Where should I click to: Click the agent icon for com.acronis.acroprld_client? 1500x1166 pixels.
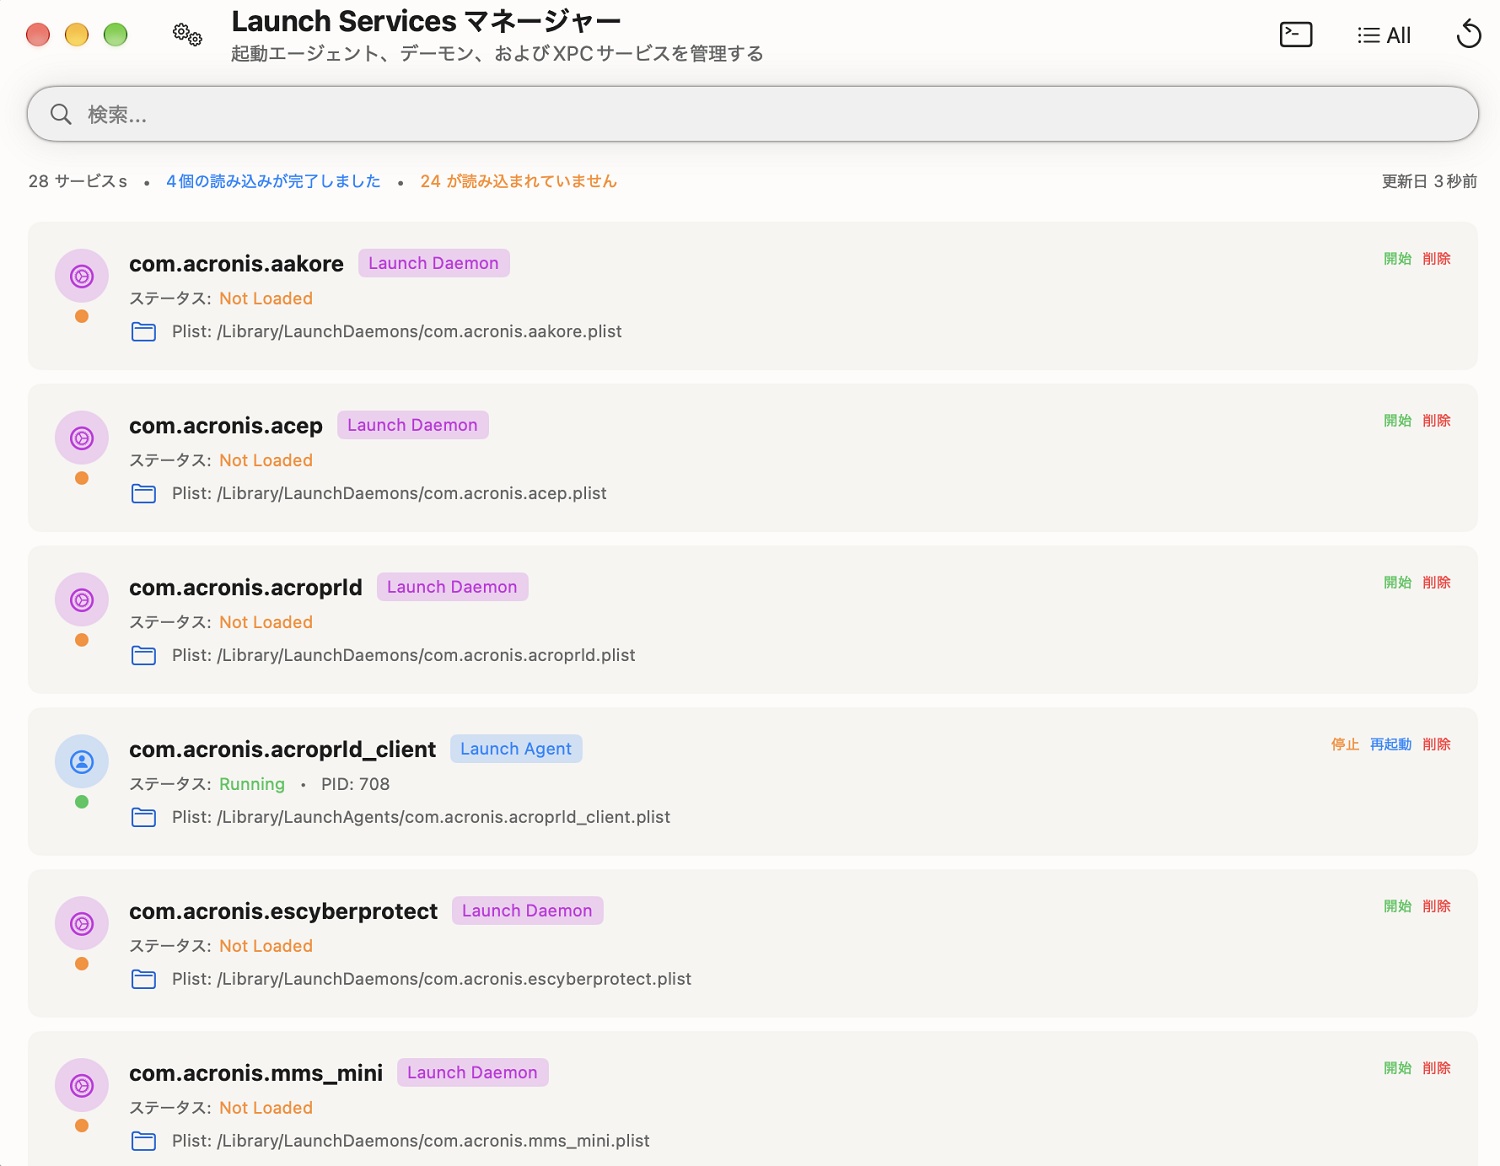coord(82,762)
